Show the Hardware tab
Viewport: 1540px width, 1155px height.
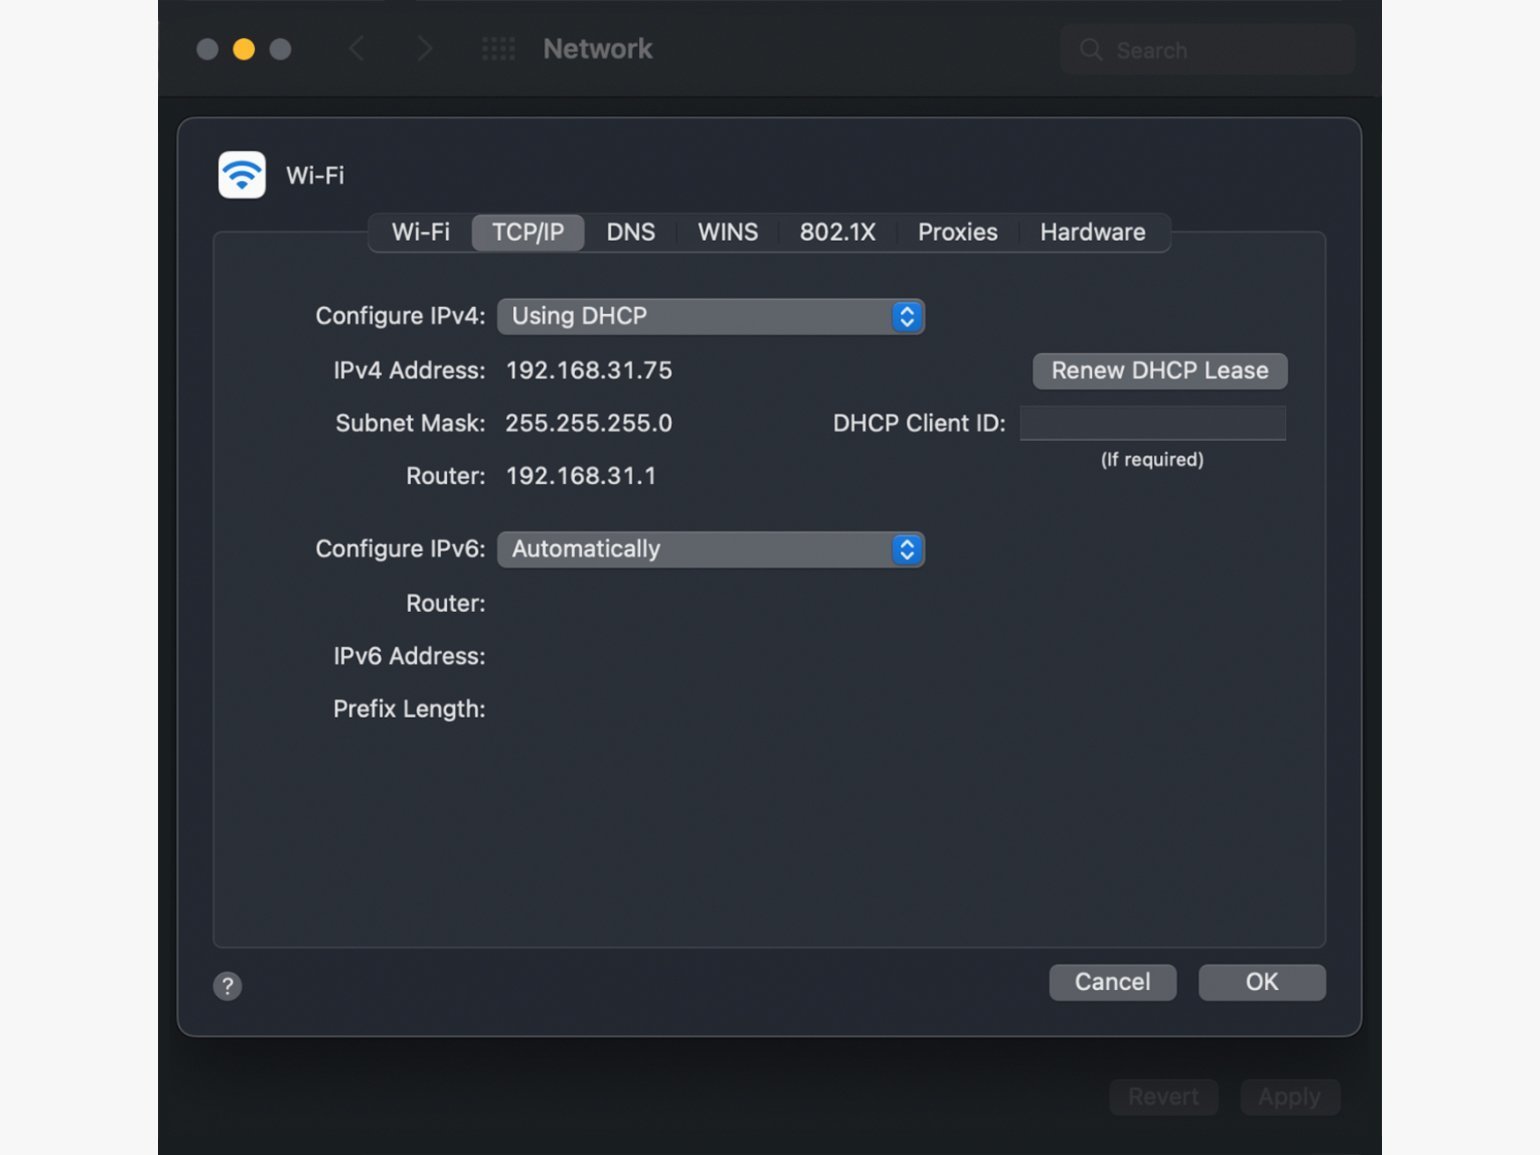click(1092, 232)
